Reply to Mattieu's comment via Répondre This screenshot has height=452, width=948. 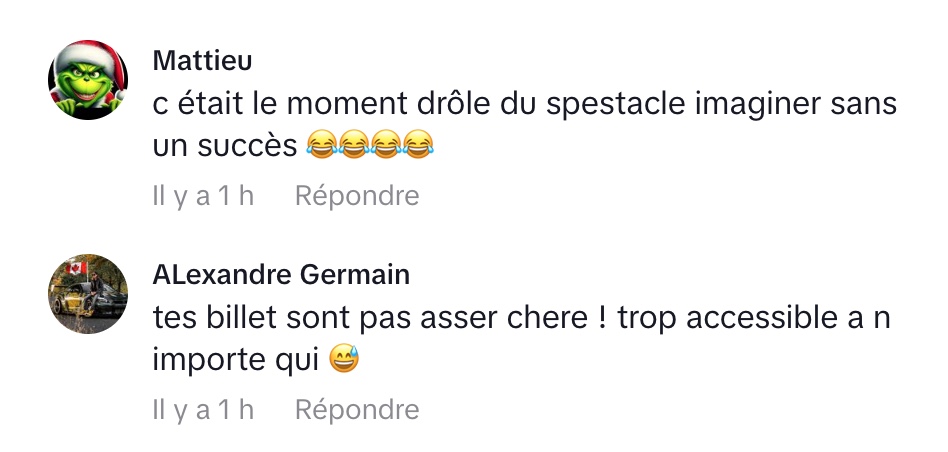pos(356,196)
